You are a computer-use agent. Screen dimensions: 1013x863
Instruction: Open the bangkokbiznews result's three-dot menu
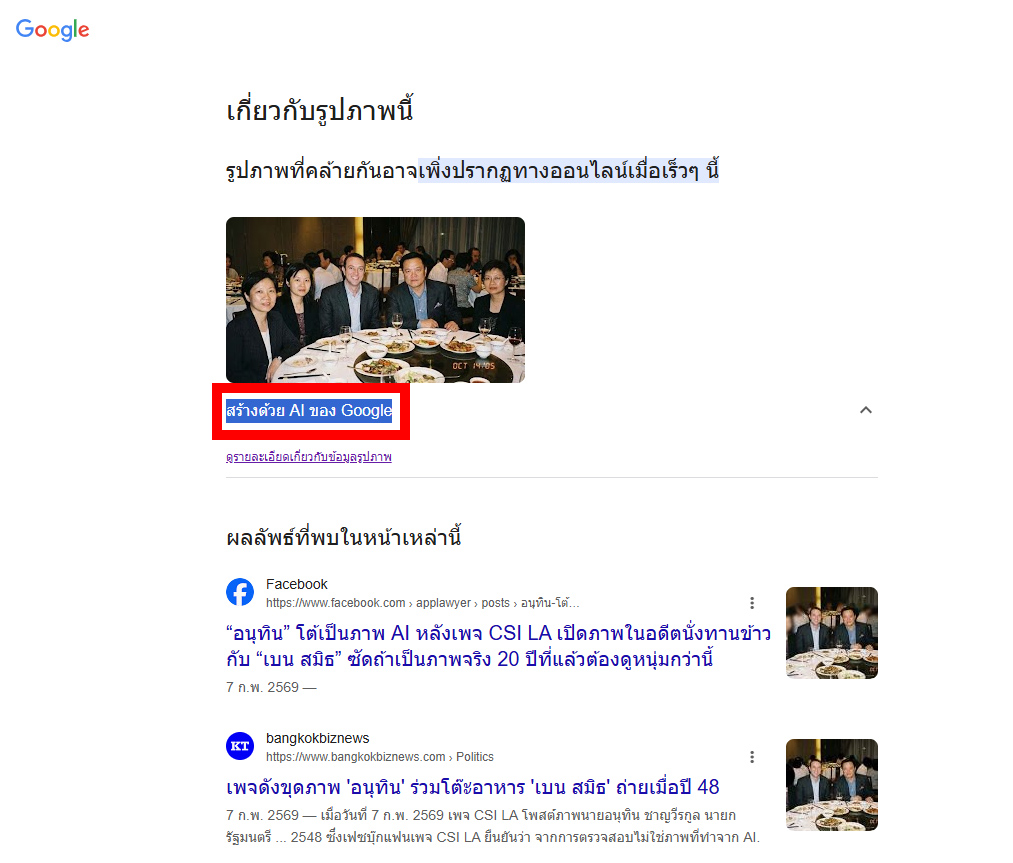[752, 757]
